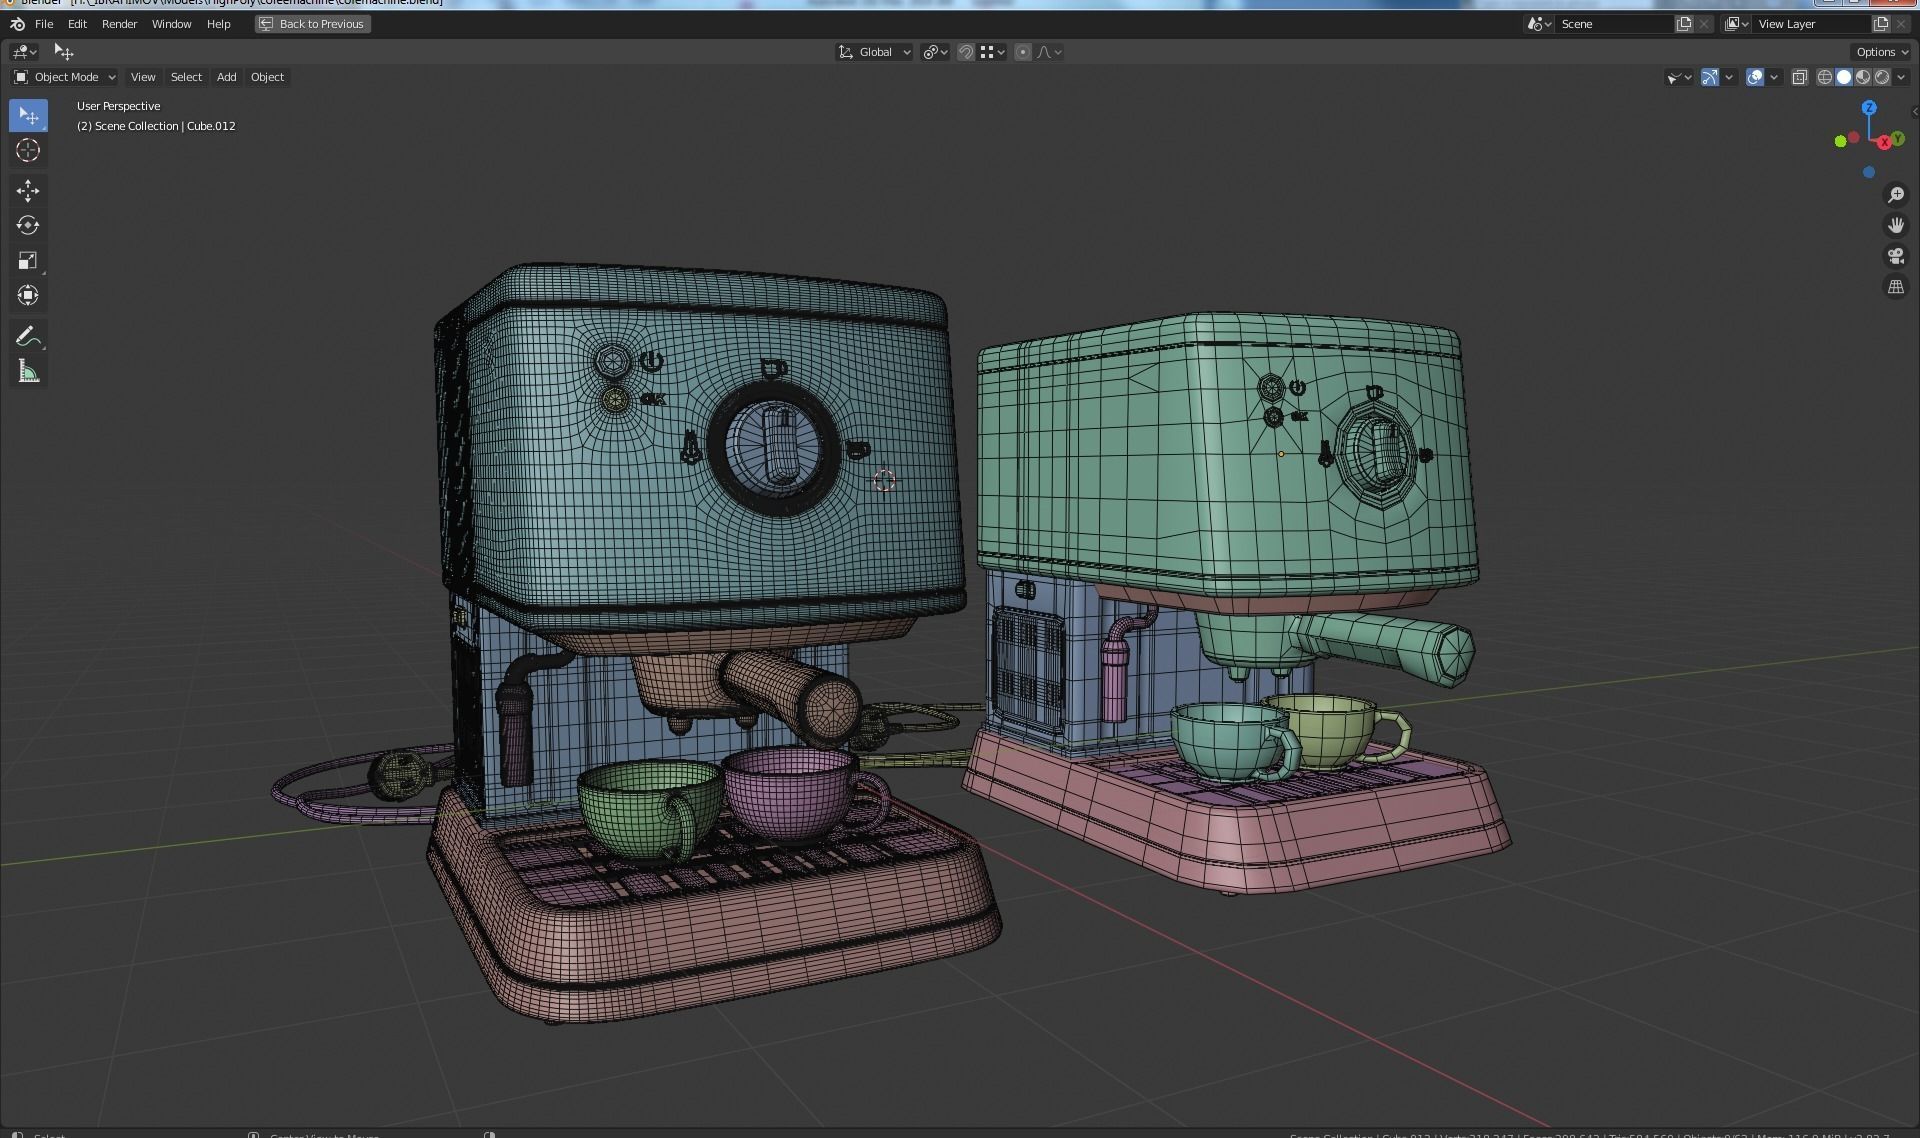Open the Window menu
This screenshot has width=1920, height=1138.
[171, 24]
